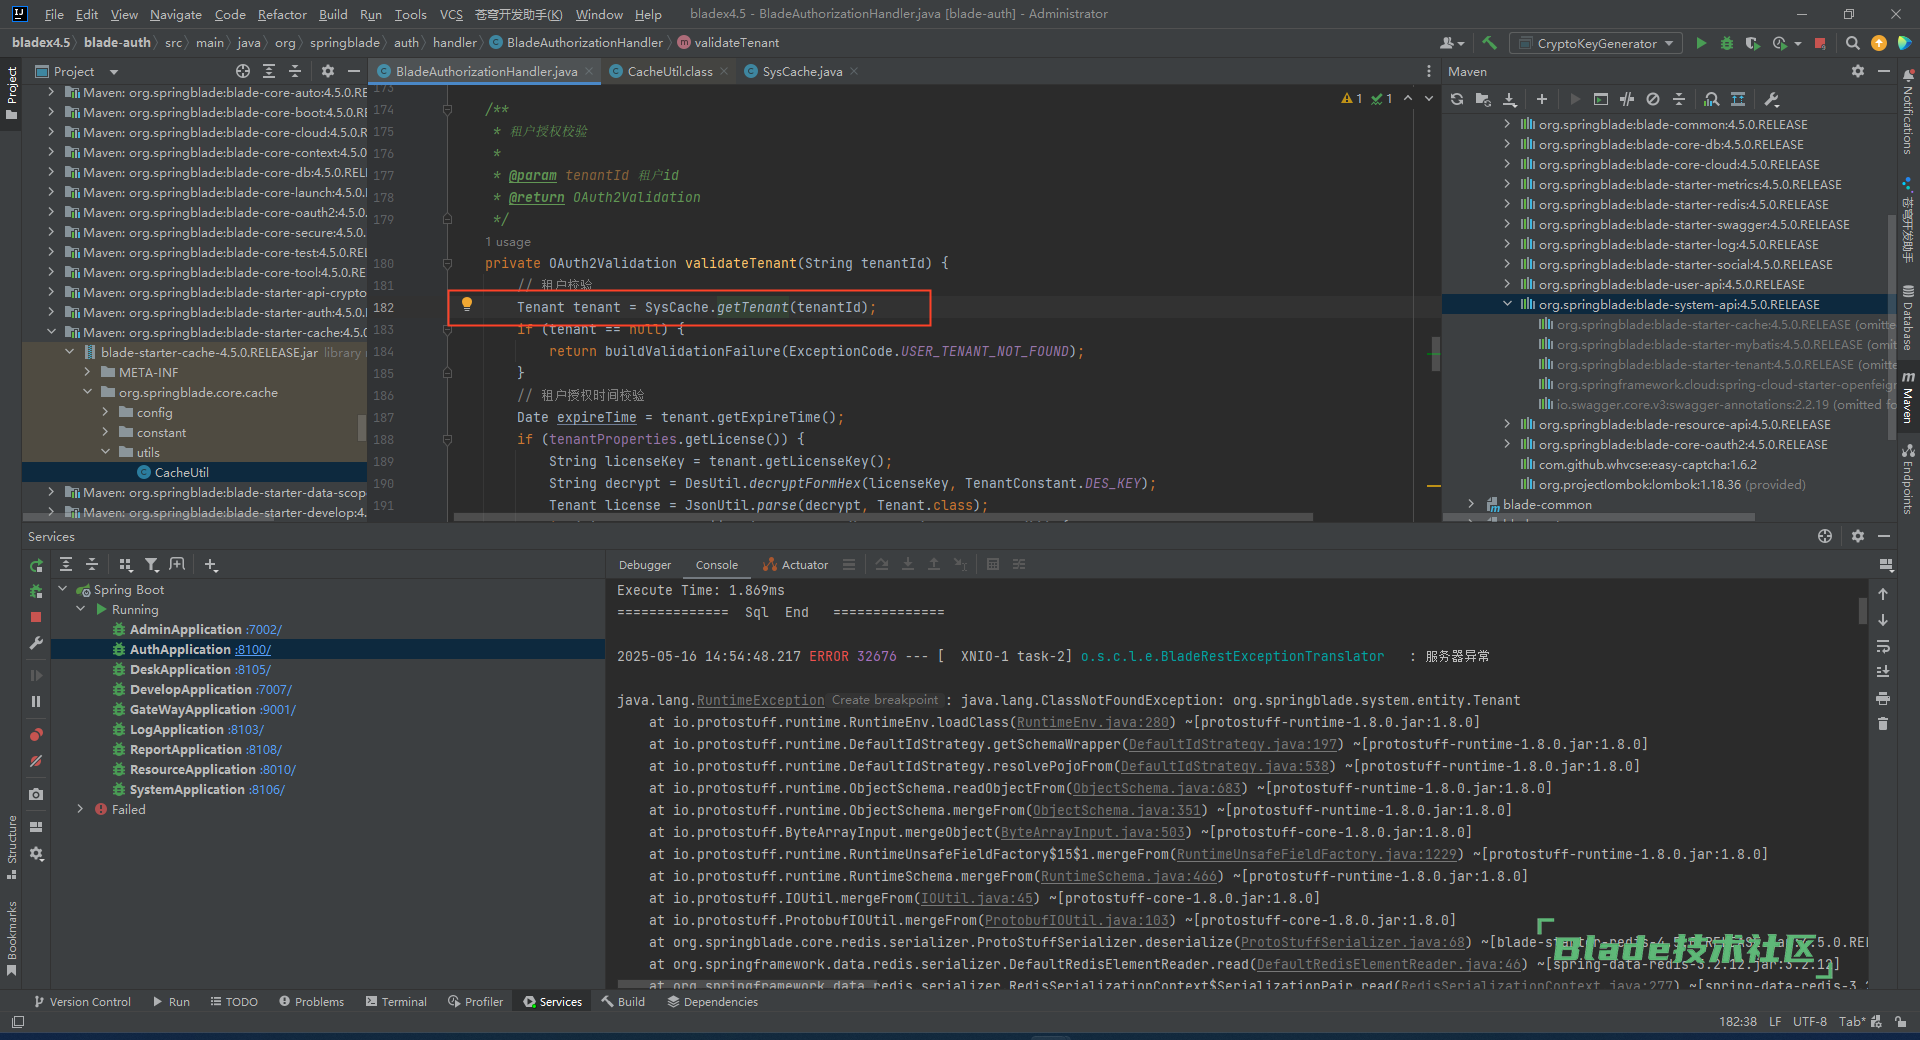The image size is (1920, 1040).
Task: Open the Refactor menu
Action: tap(282, 14)
